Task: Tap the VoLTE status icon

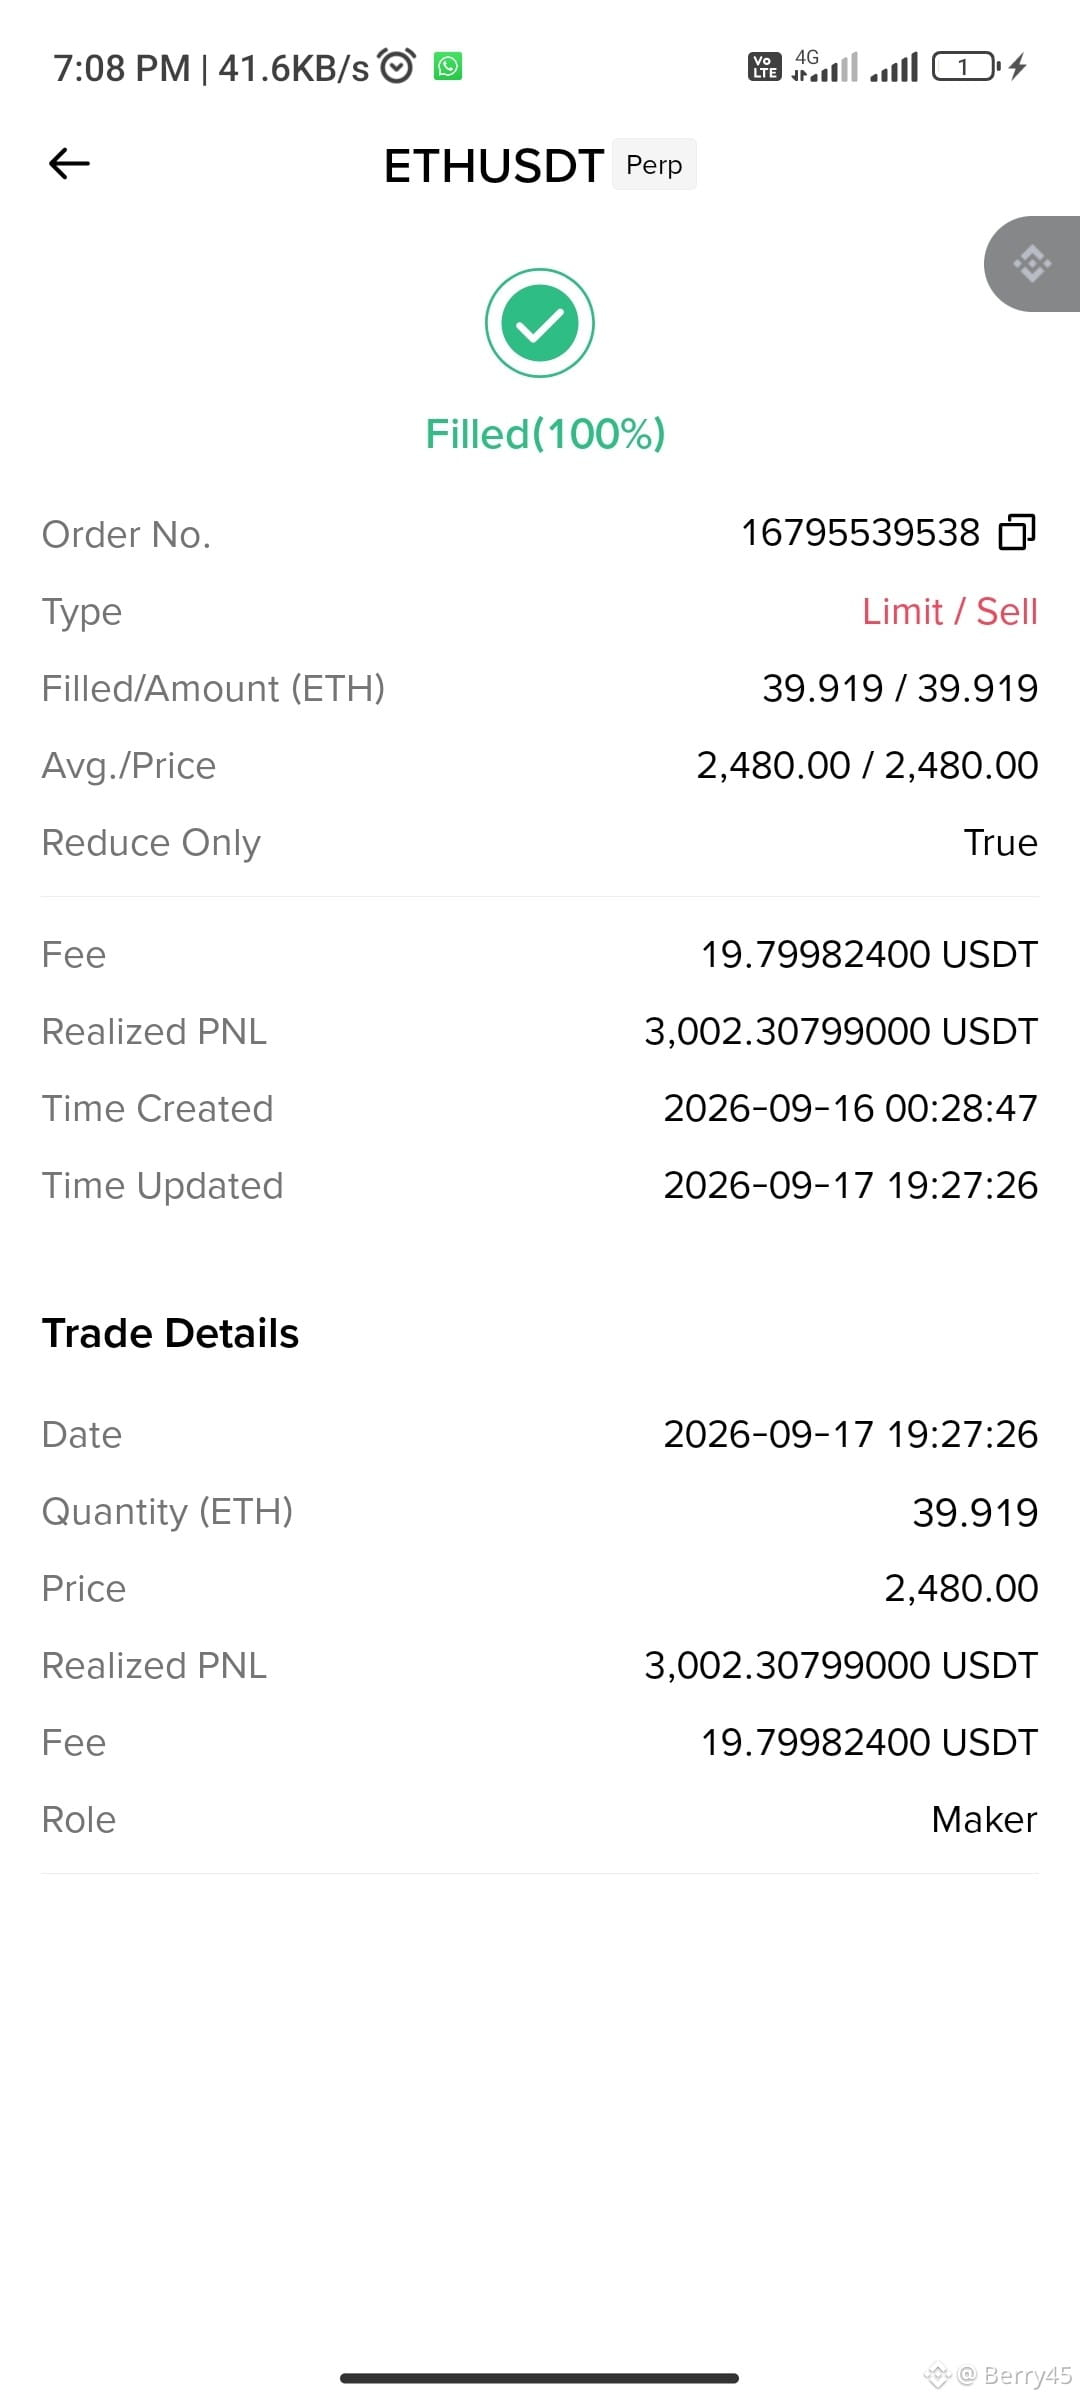Action: click(x=764, y=67)
